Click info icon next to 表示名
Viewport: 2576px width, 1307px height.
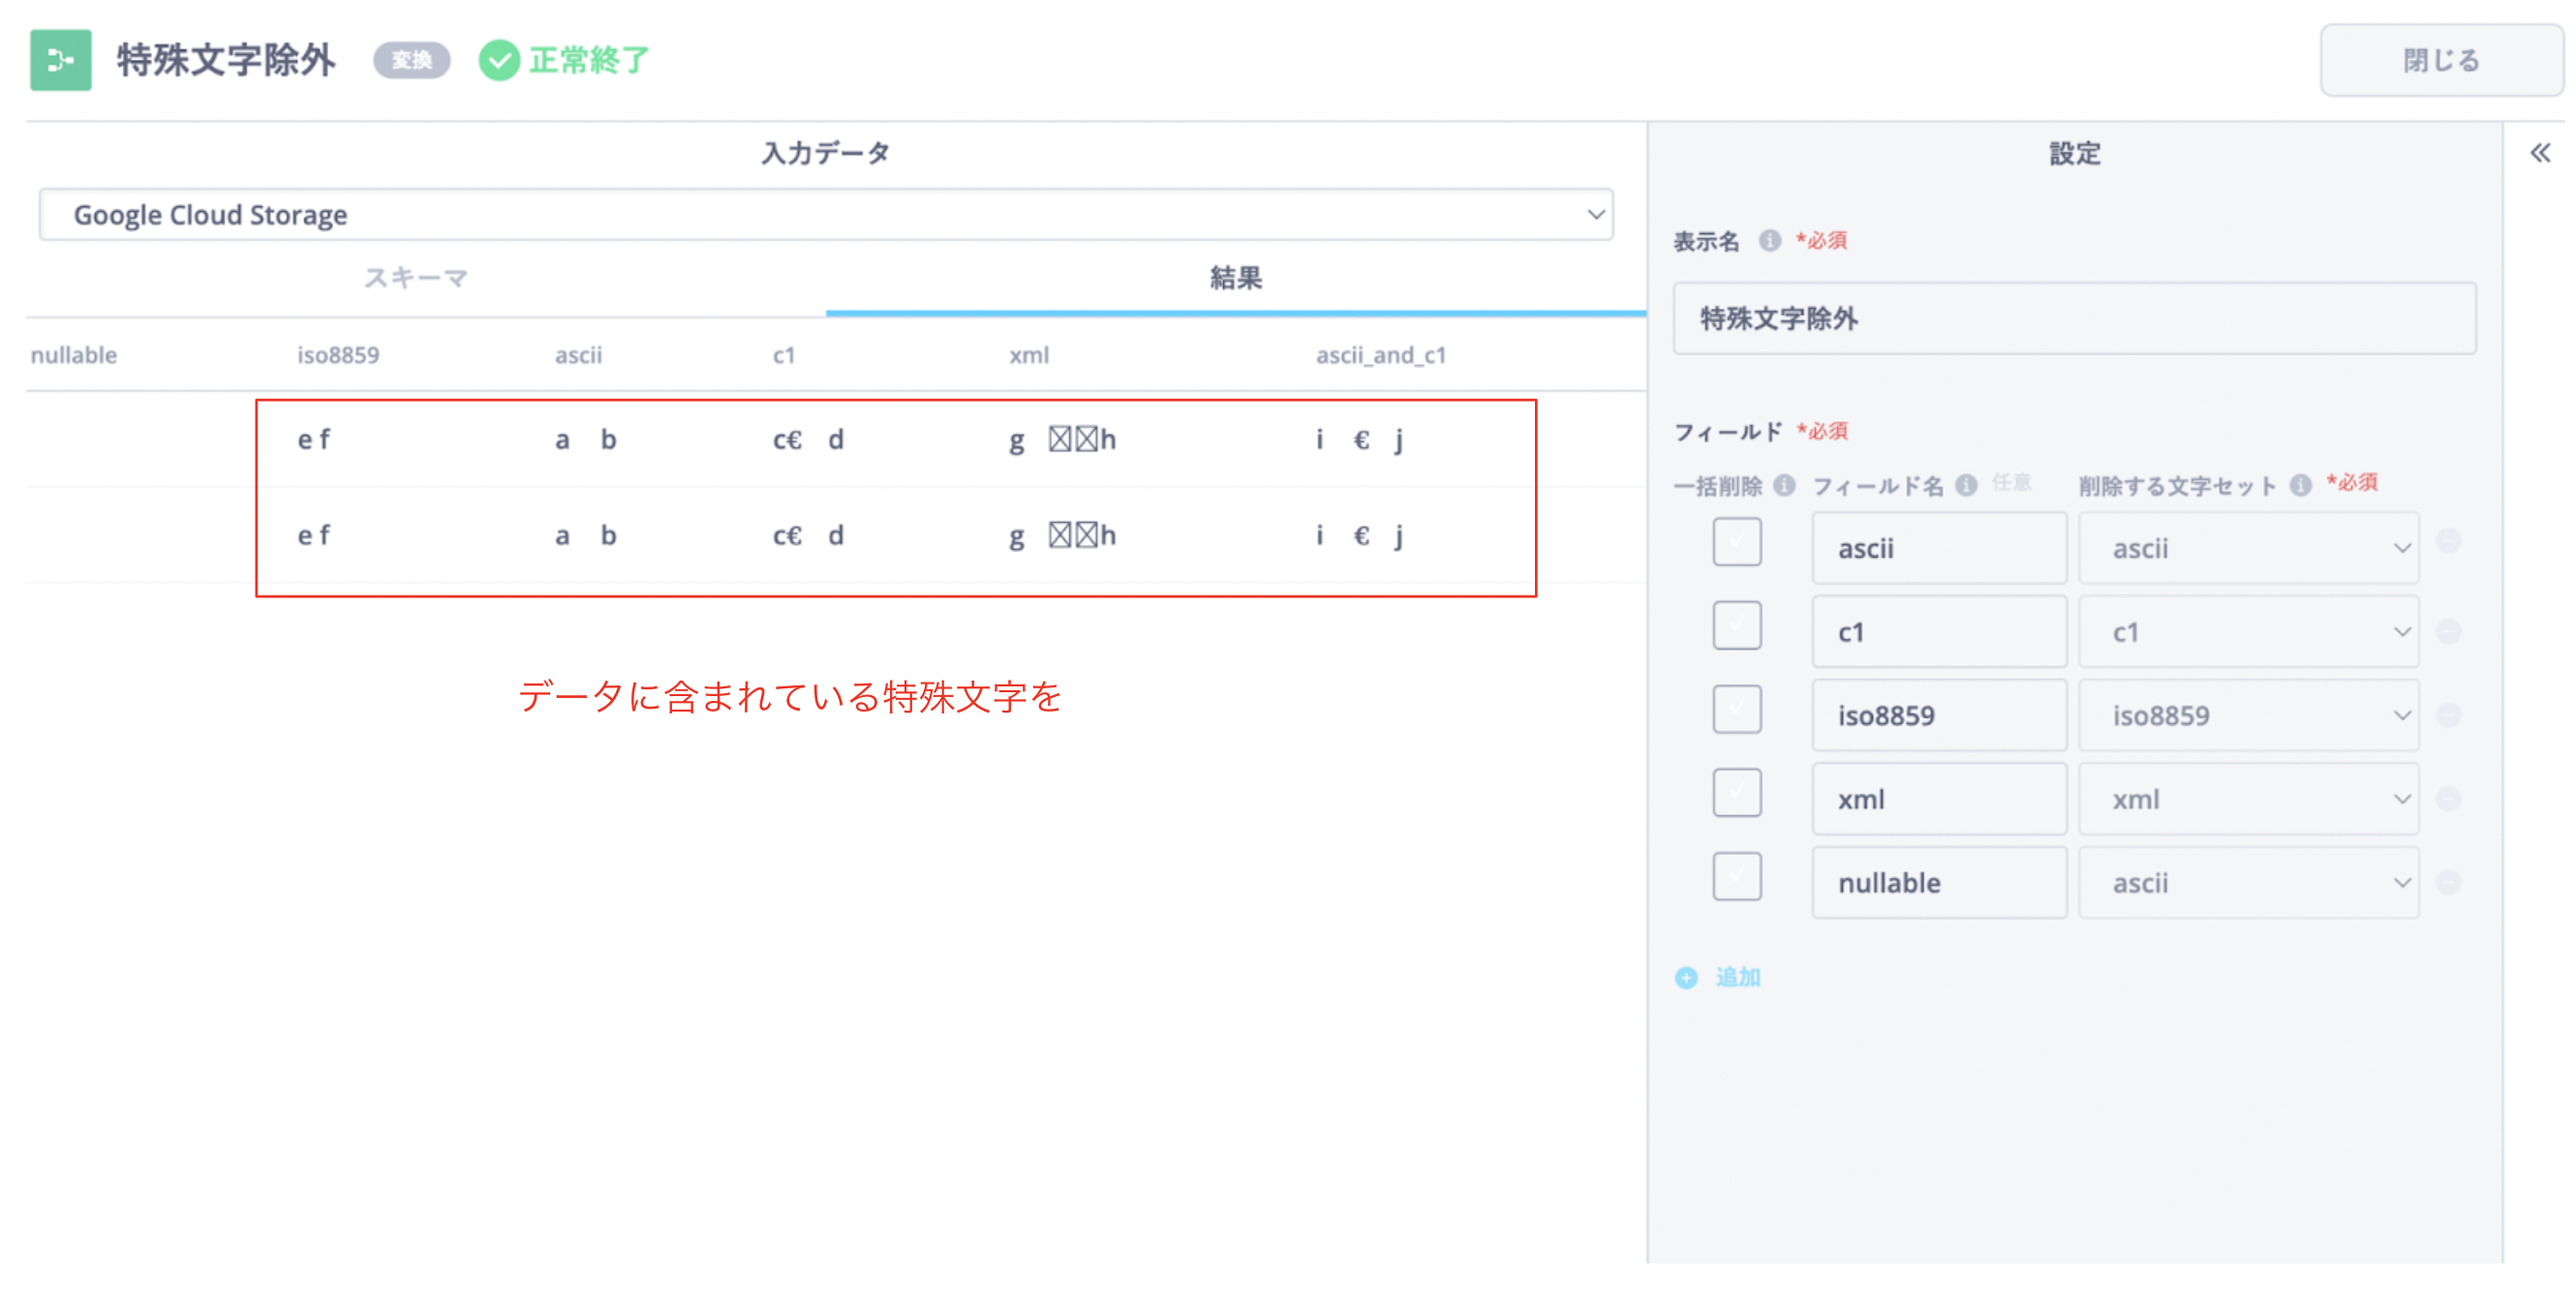click(x=1769, y=241)
